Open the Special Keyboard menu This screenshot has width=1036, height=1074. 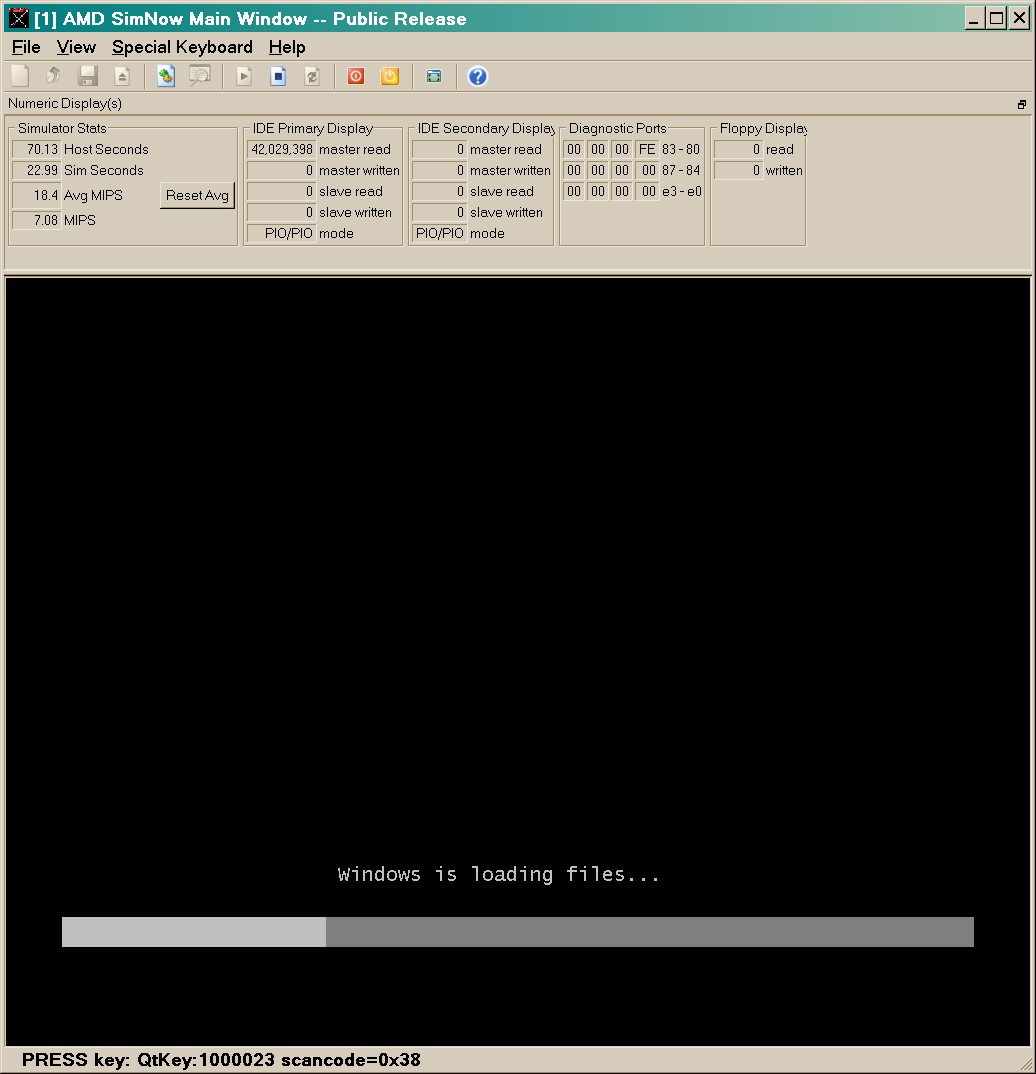tap(182, 47)
